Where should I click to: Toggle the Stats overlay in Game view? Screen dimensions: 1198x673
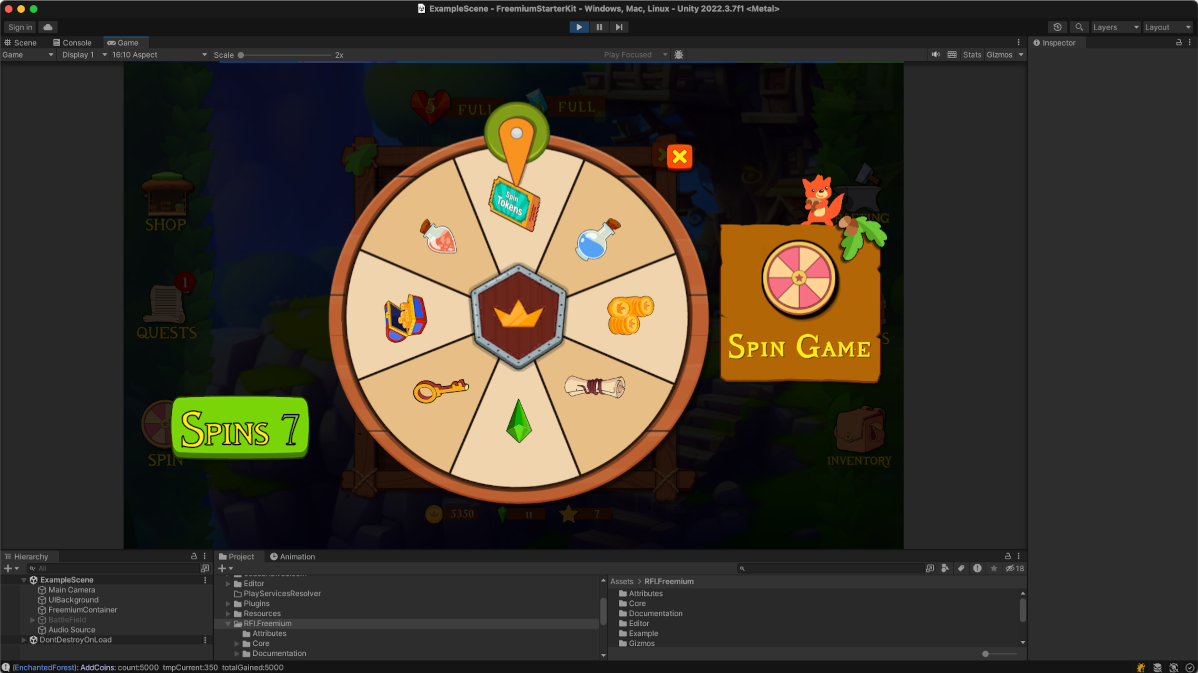[x=971, y=55]
